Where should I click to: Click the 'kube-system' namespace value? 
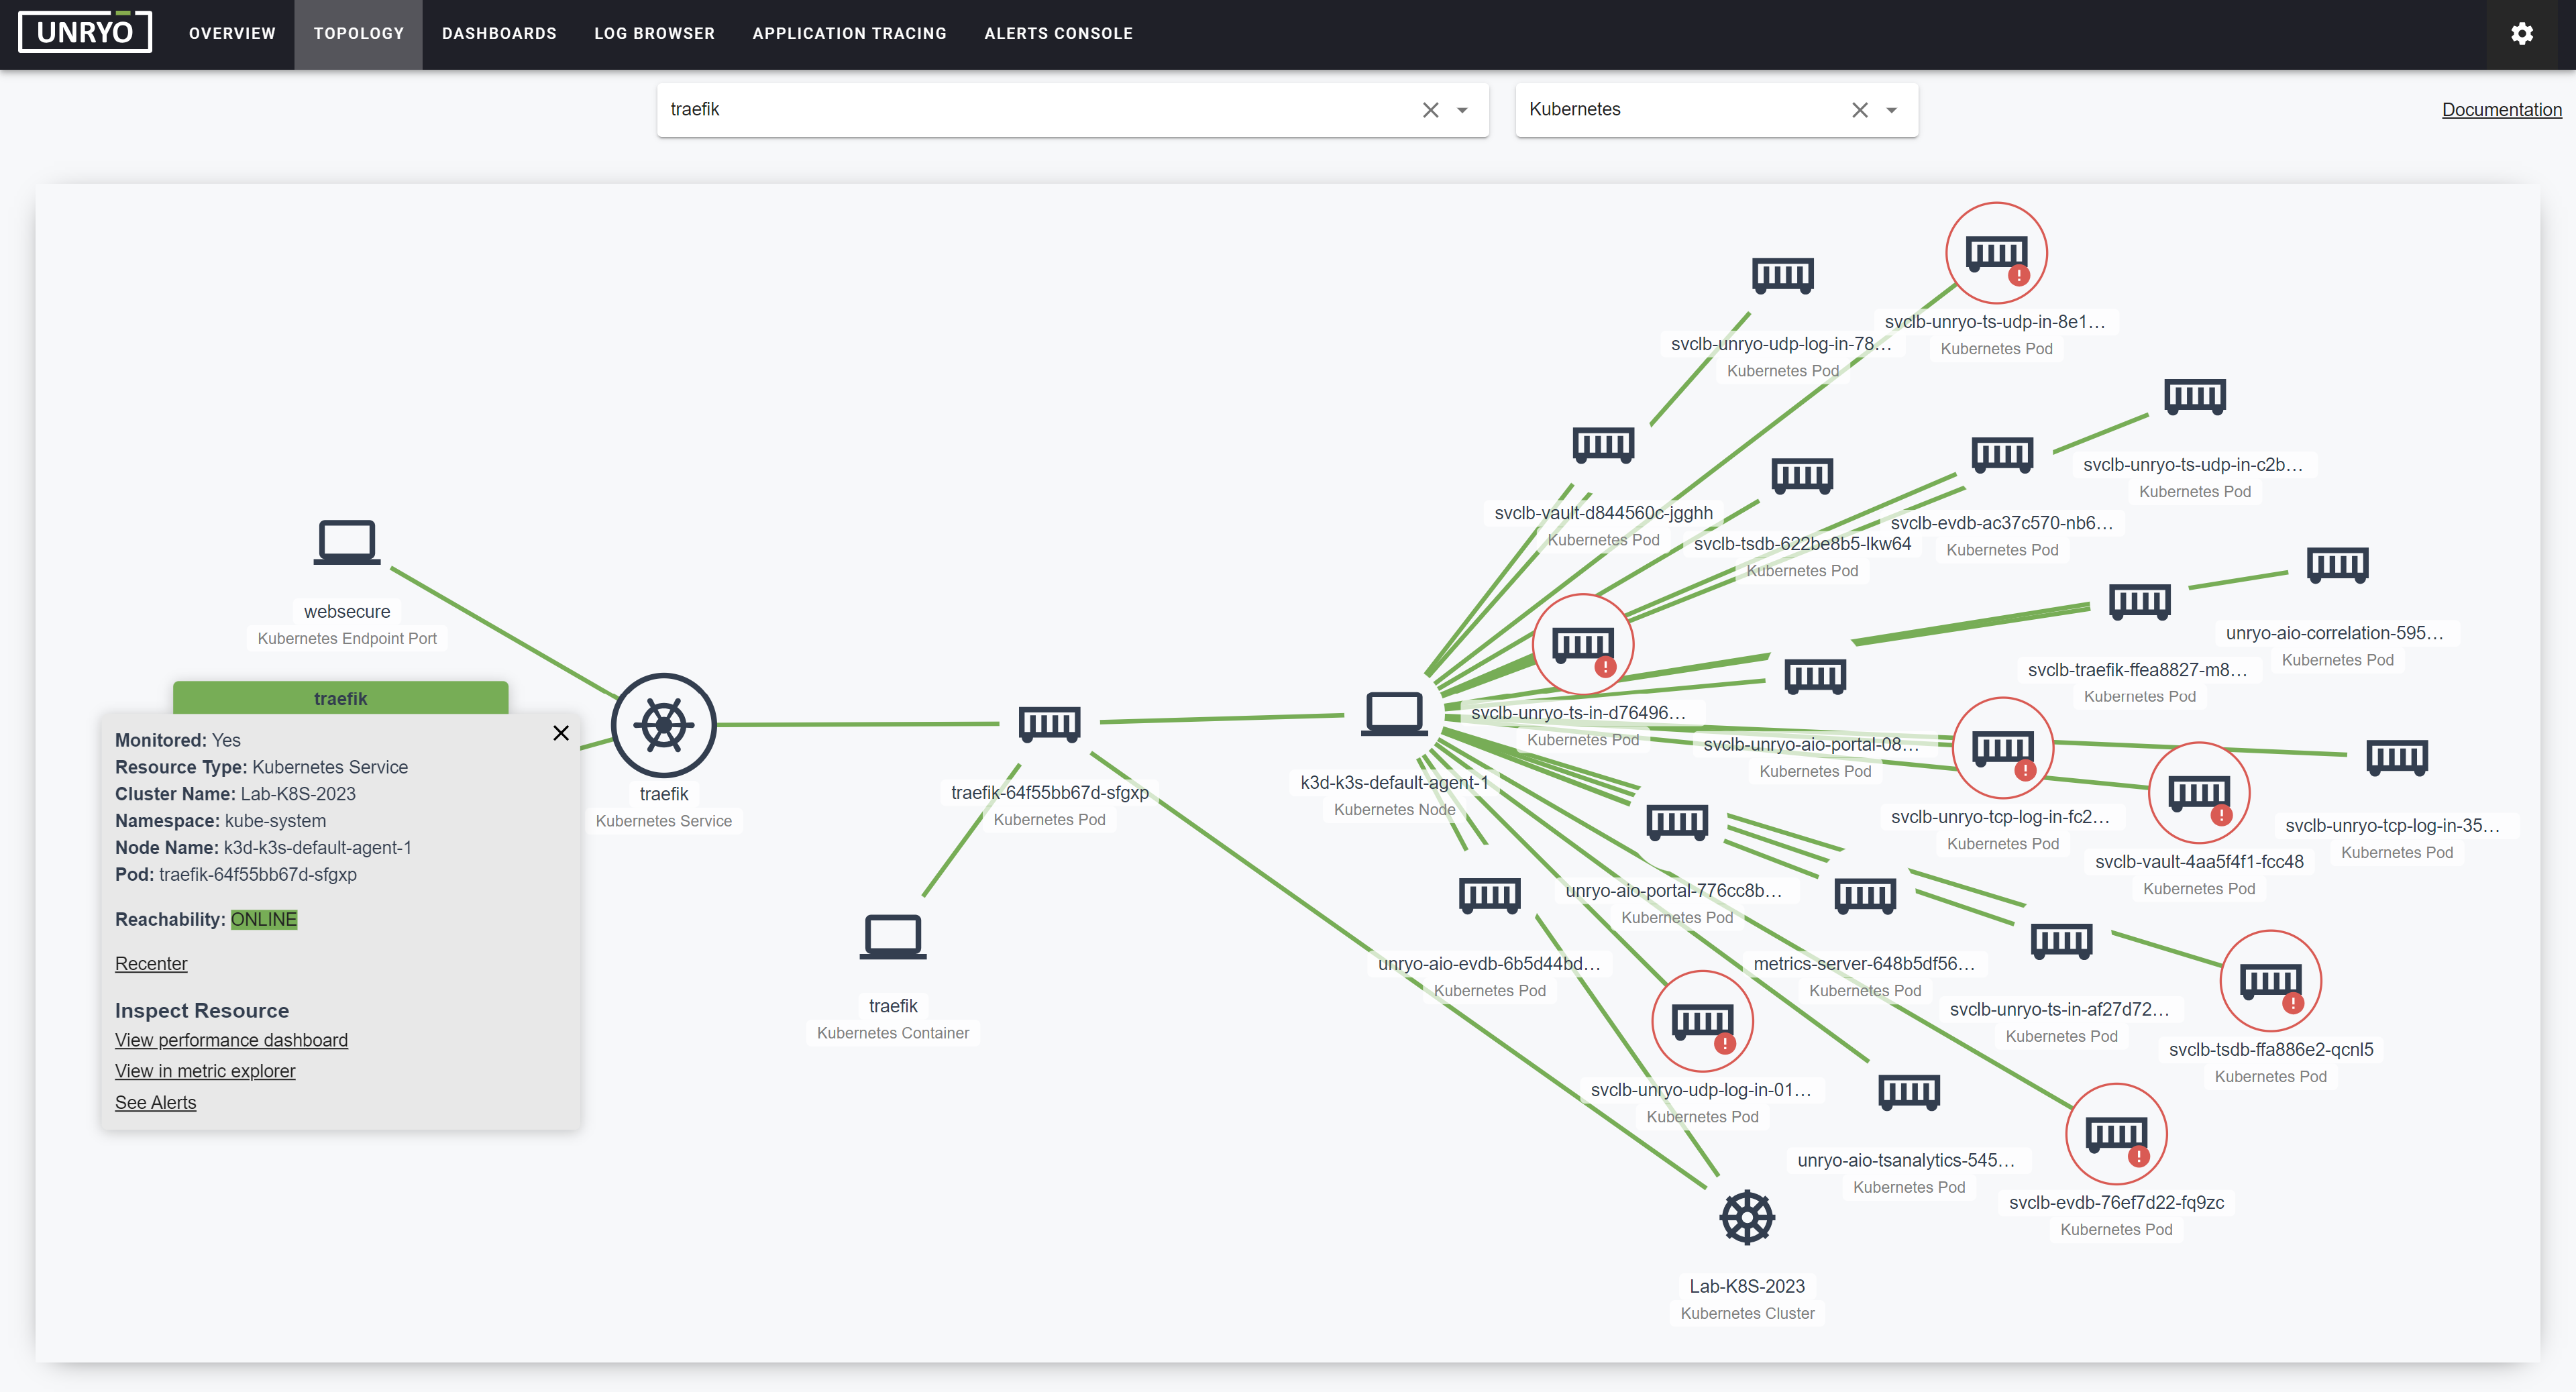pyautogui.click(x=275, y=821)
